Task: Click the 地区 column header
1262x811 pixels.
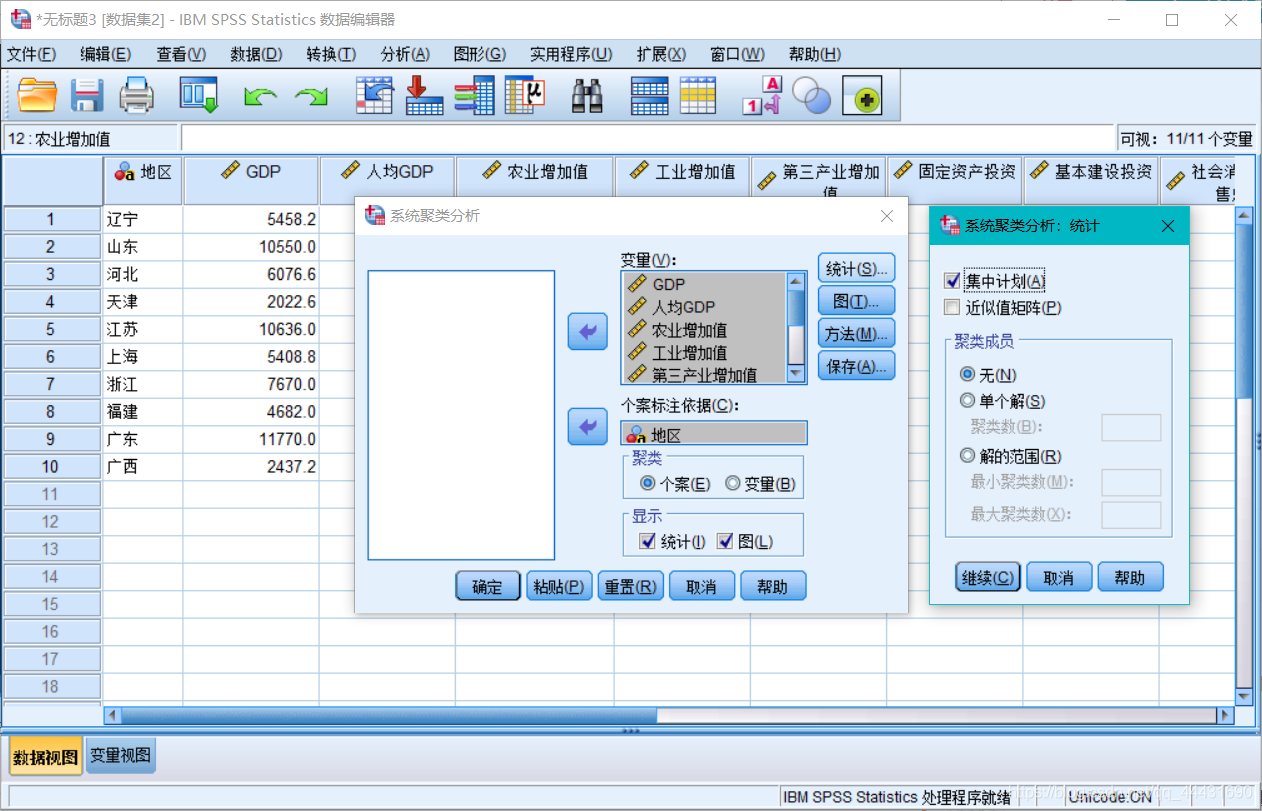Action: (x=143, y=180)
